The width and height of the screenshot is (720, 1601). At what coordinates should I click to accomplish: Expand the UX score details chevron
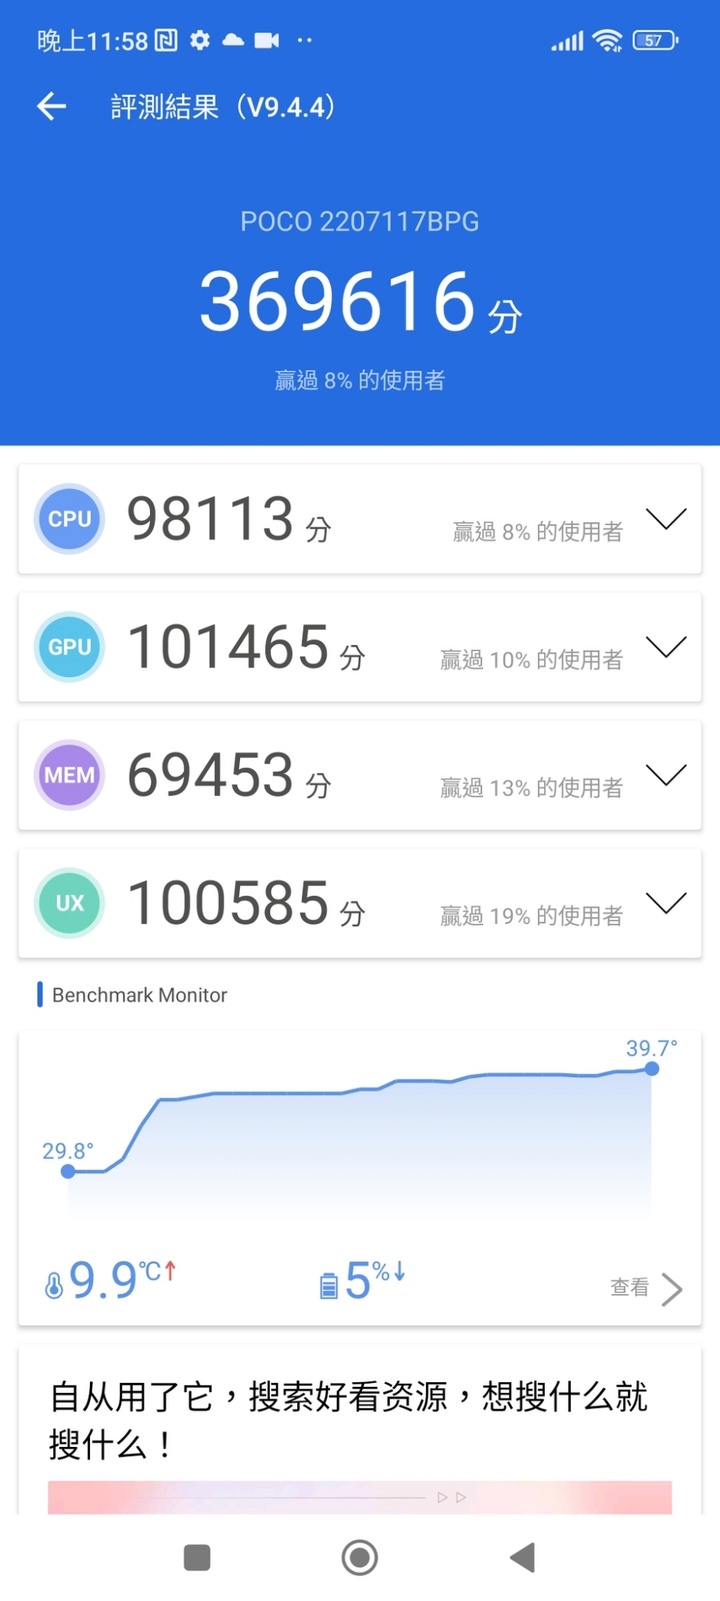(666, 903)
